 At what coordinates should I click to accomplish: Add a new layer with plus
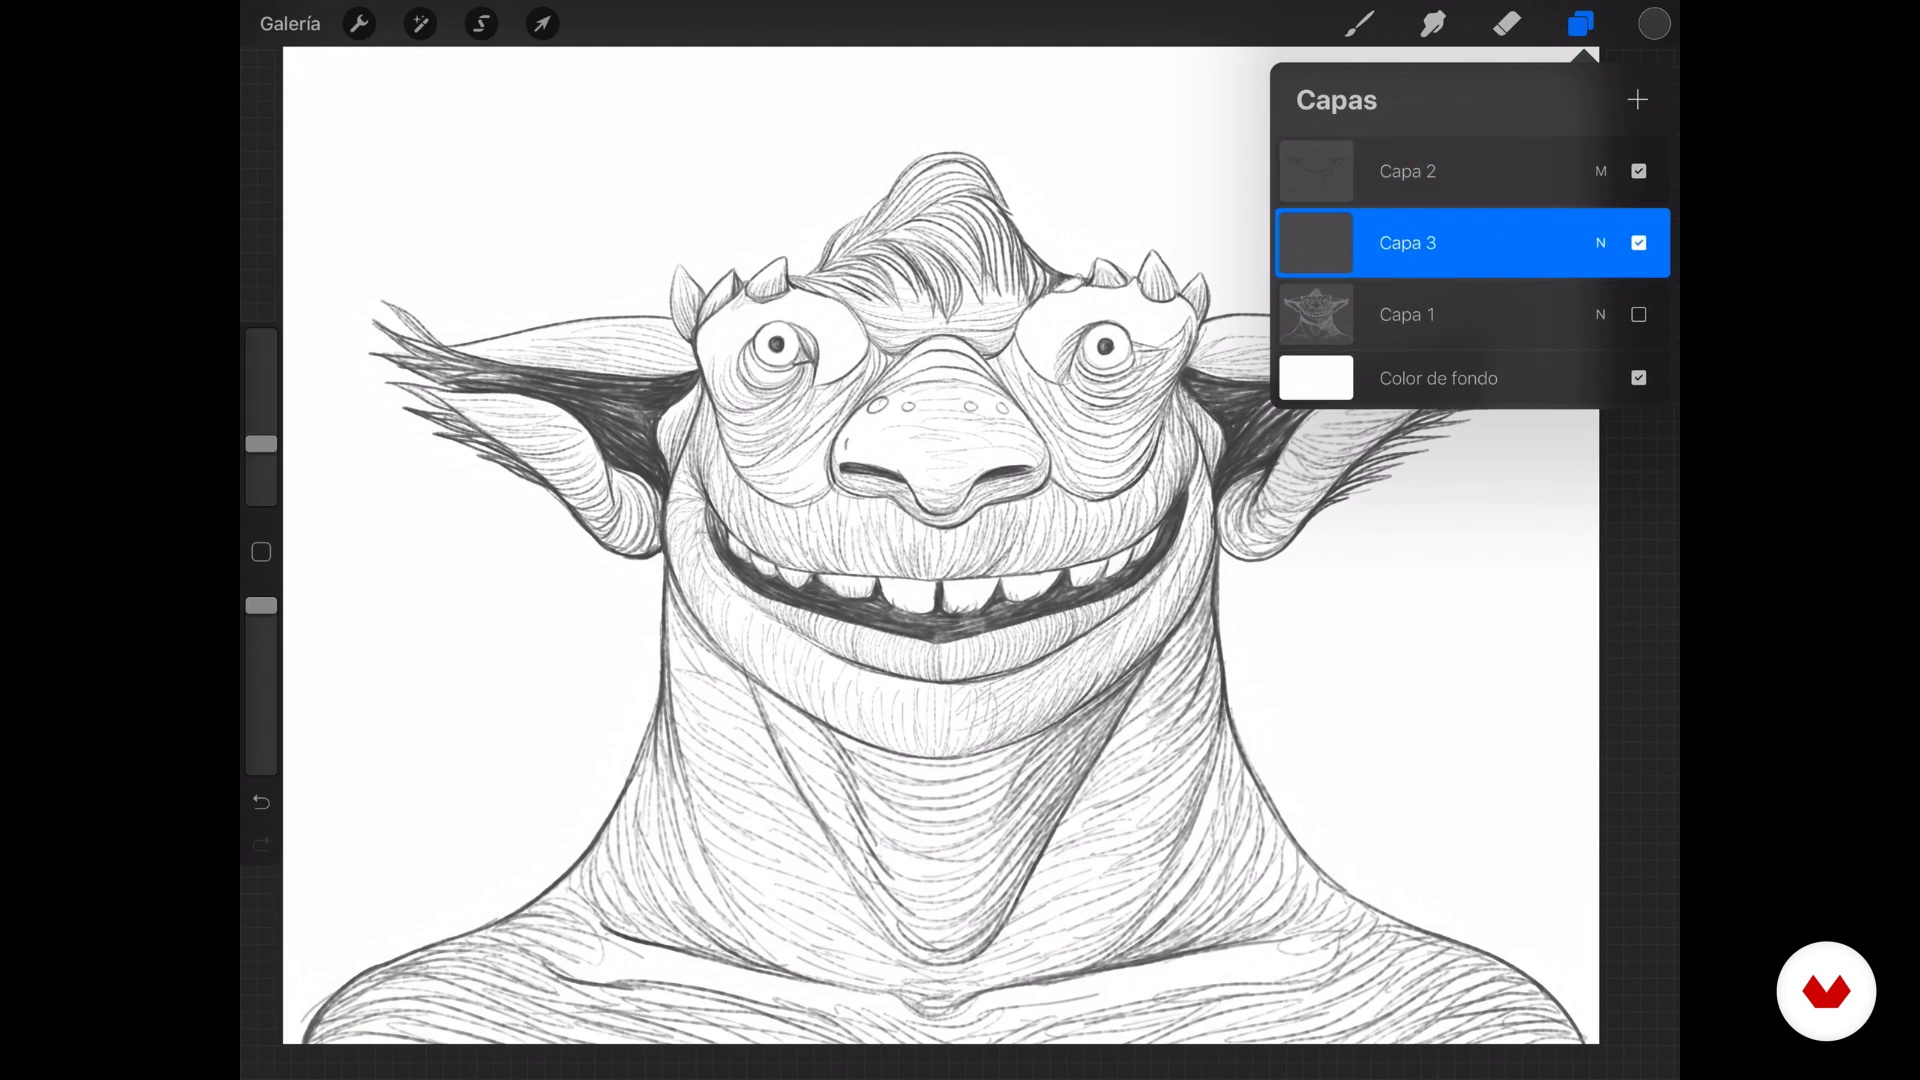pyautogui.click(x=1637, y=99)
